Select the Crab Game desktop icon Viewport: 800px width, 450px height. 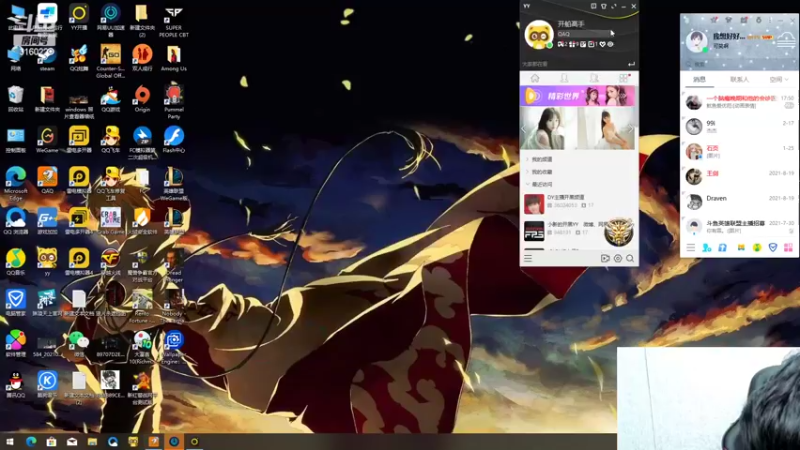click(x=110, y=221)
